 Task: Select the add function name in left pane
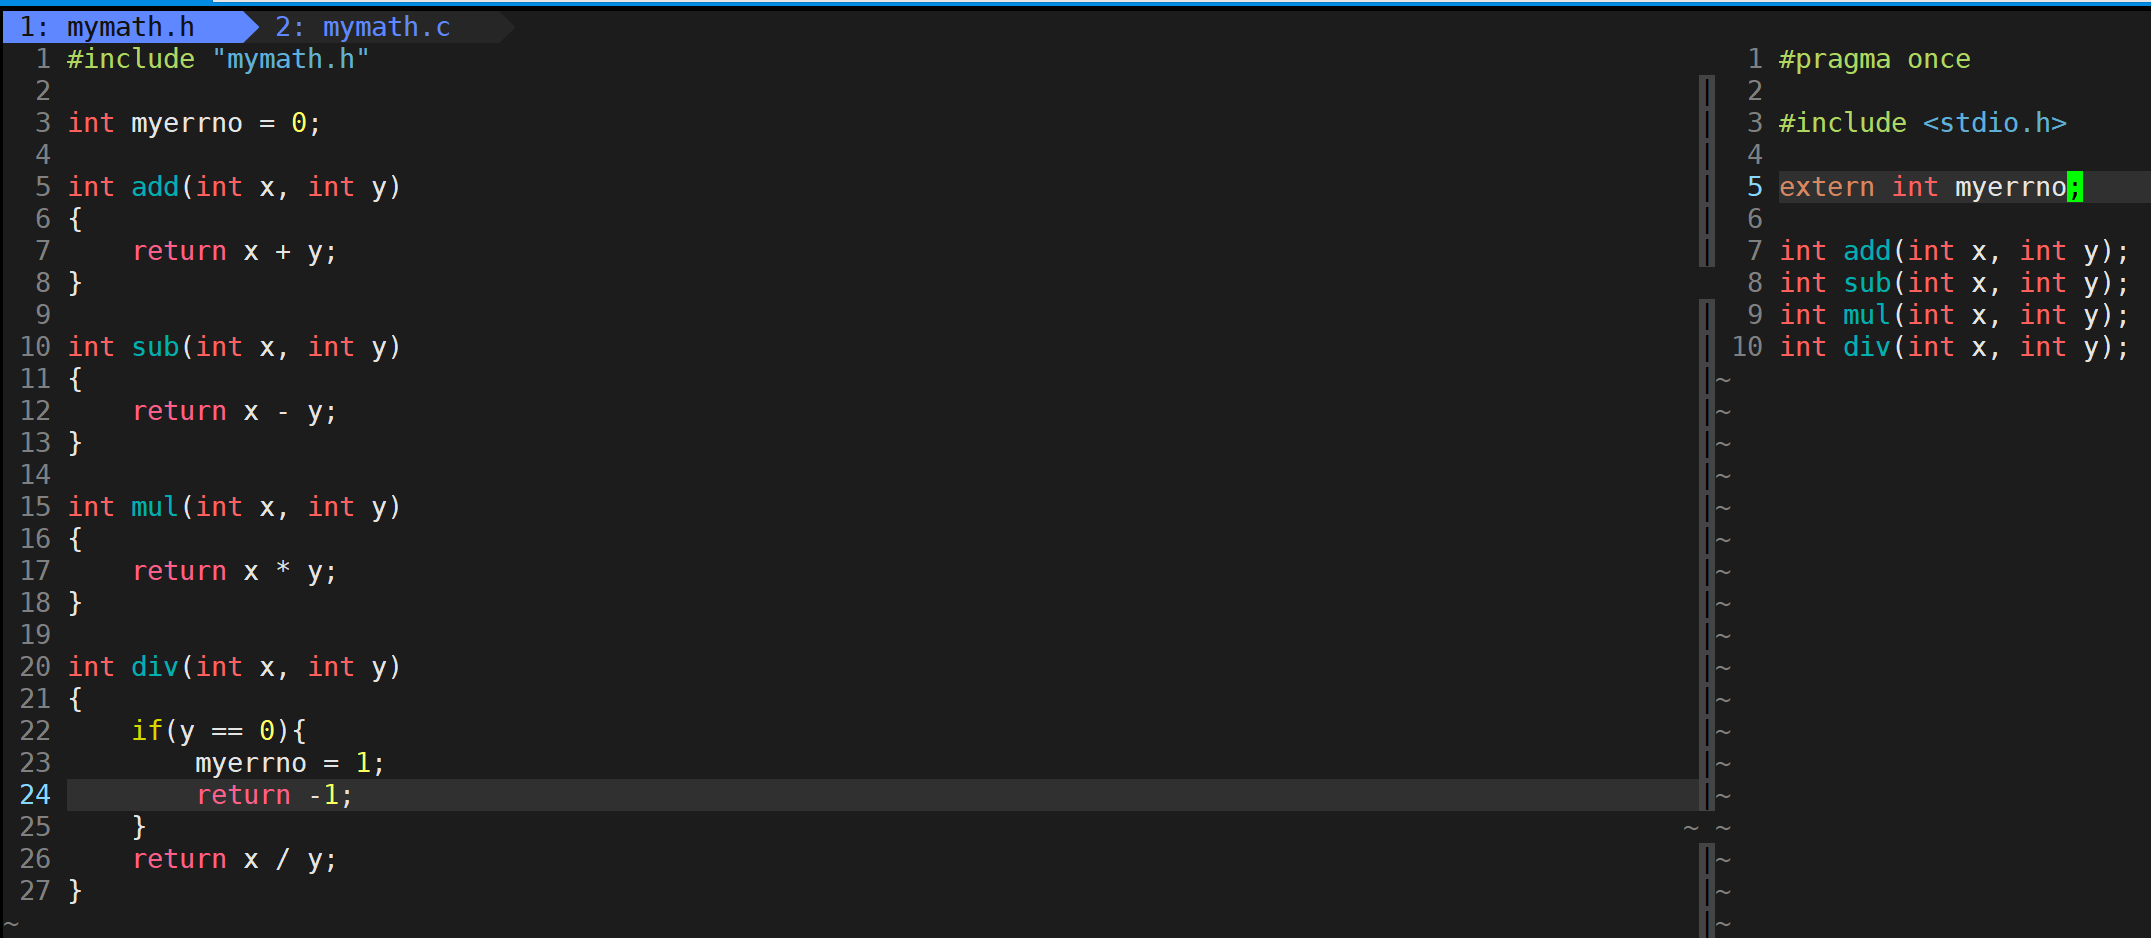coord(155,187)
